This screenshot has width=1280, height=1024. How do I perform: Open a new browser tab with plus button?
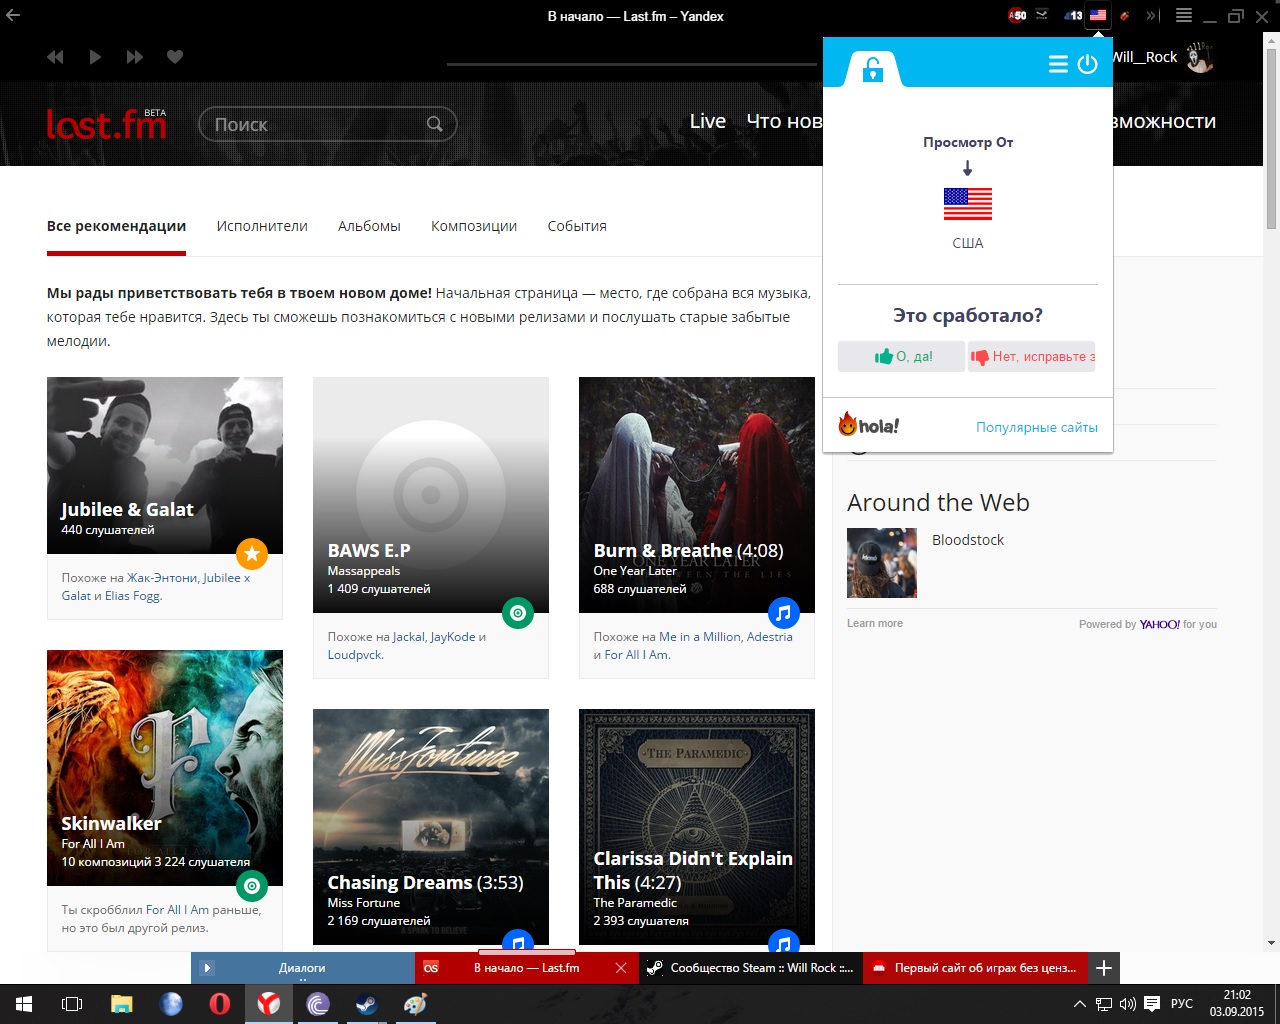click(1103, 968)
